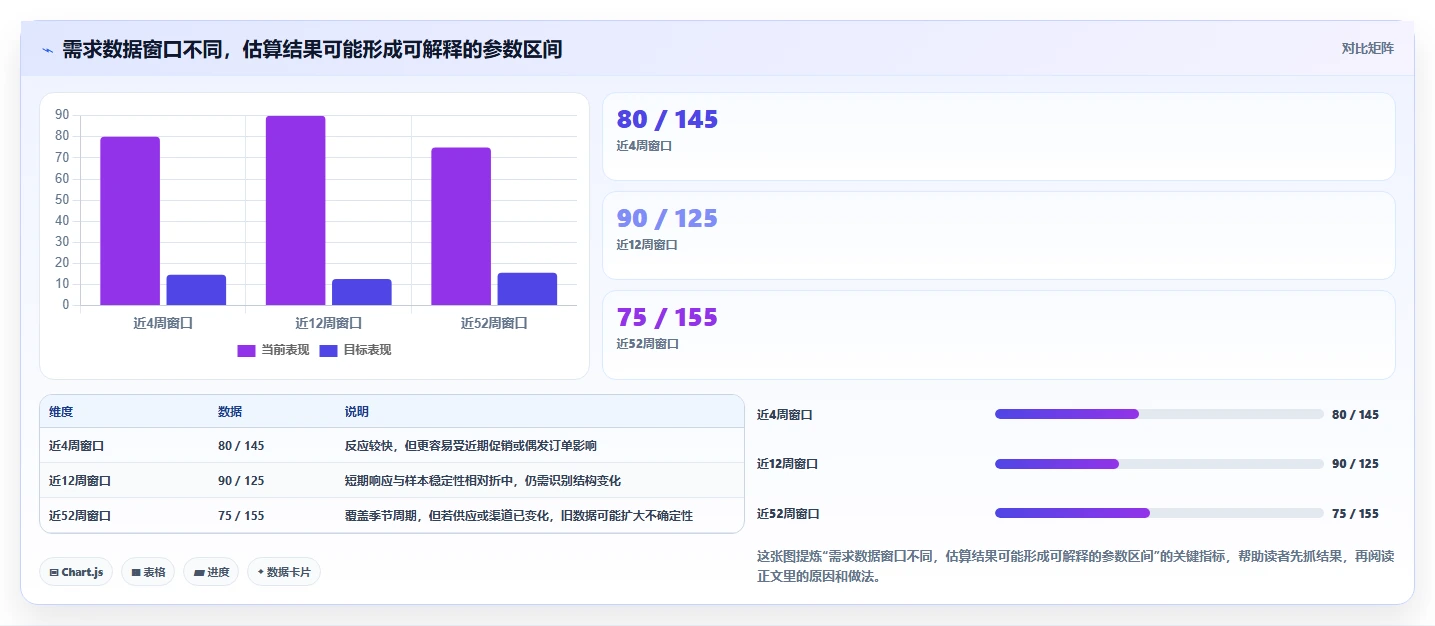Click the purple bar for 近4周窗口
This screenshot has height=626, width=1435.
pyautogui.click(x=130, y=221)
